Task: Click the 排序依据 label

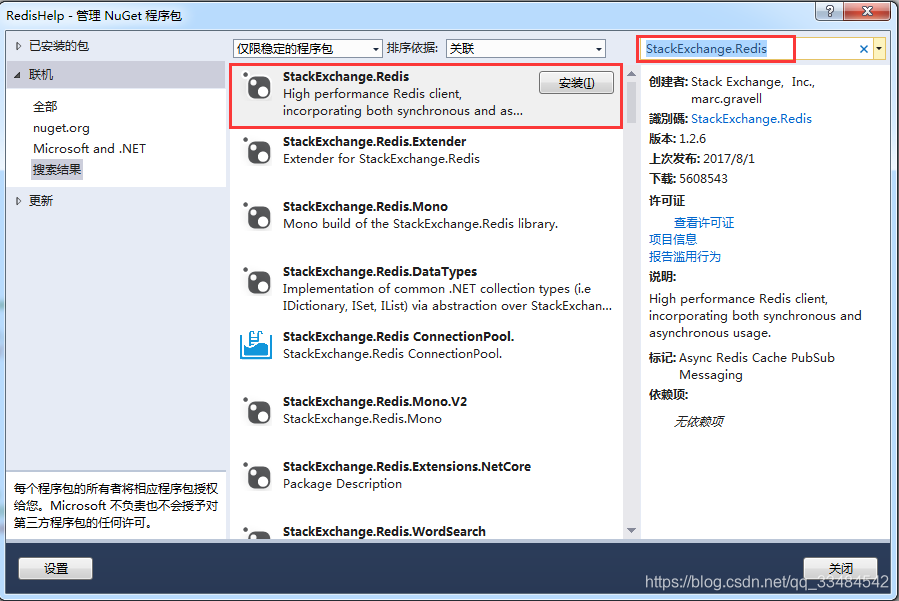Action: tap(412, 48)
